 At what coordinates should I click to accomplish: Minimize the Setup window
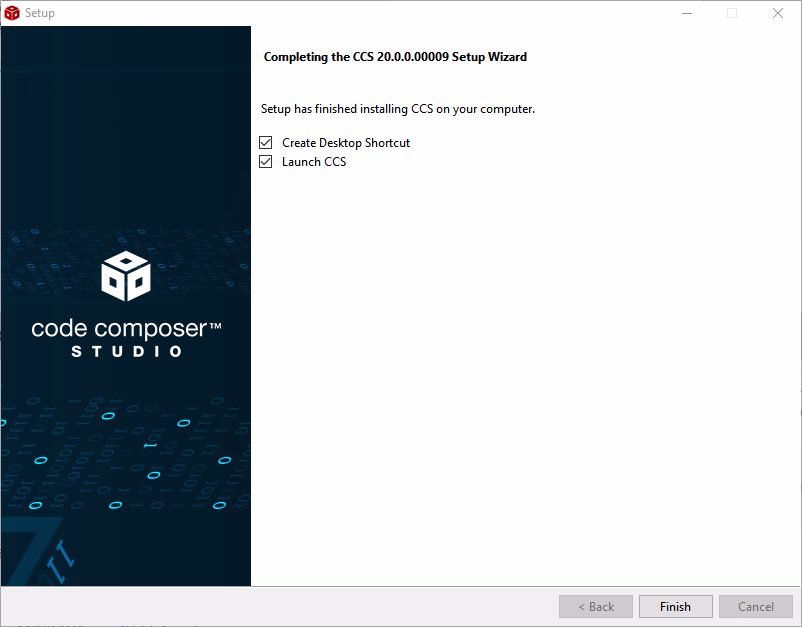pos(687,13)
